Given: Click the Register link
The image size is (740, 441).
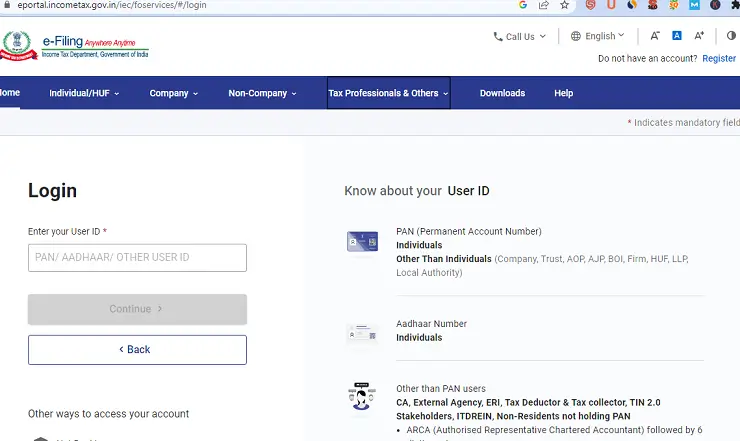Looking at the screenshot, I should click(719, 59).
